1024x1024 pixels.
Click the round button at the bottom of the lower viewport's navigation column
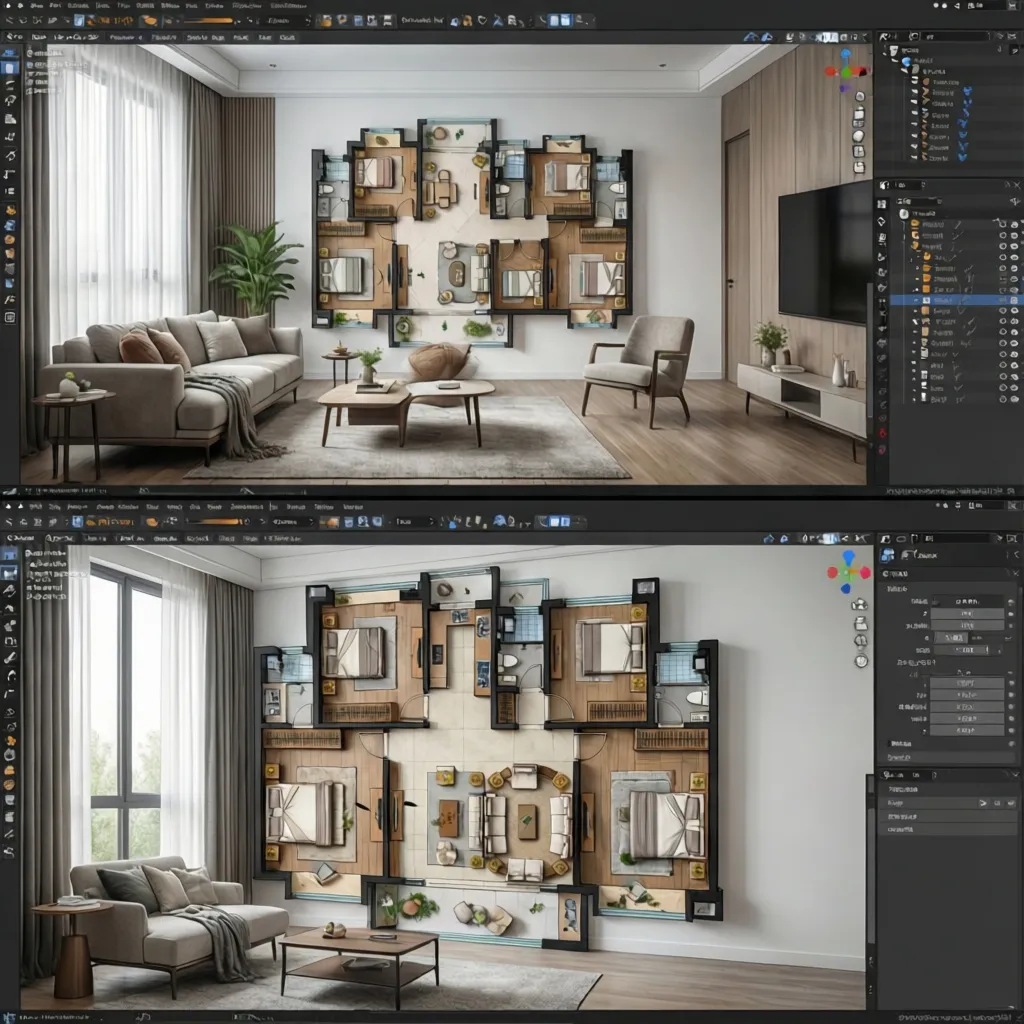pyautogui.click(x=861, y=661)
